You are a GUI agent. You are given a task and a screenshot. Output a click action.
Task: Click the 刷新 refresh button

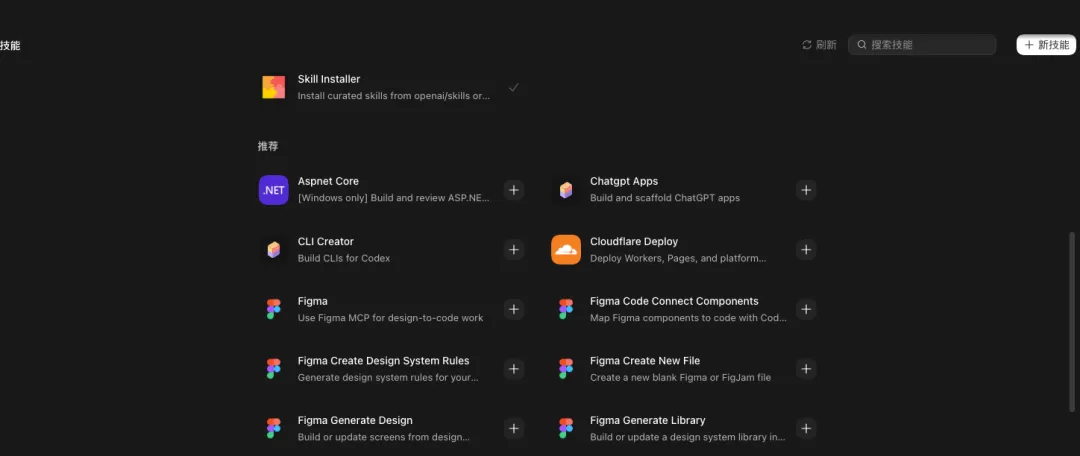[x=820, y=45]
